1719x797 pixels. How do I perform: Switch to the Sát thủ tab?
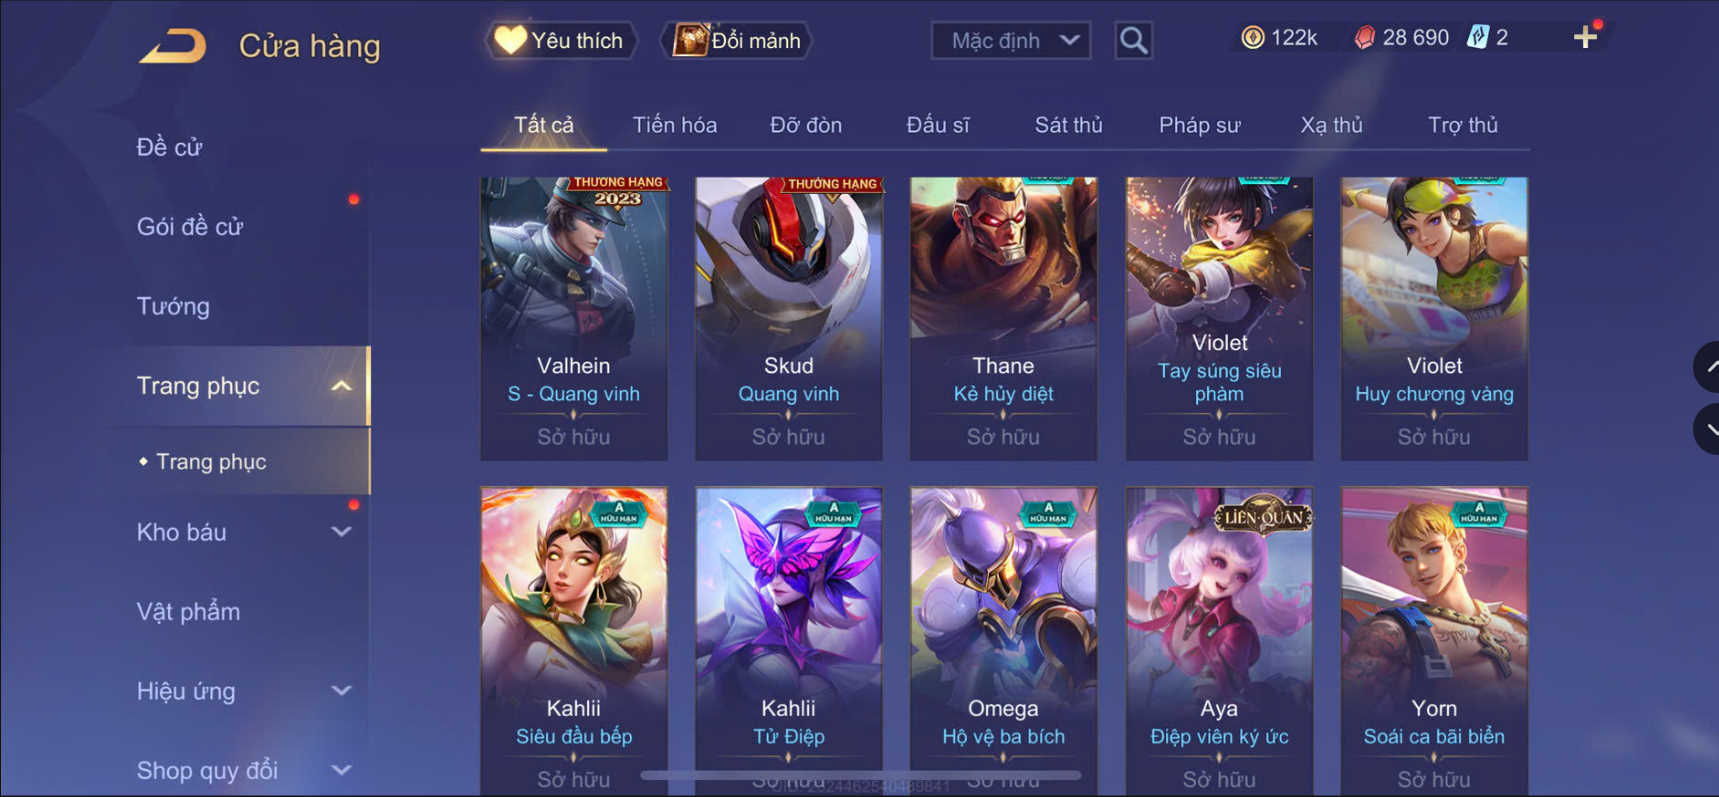pyautogui.click(x=1068, y=125)
